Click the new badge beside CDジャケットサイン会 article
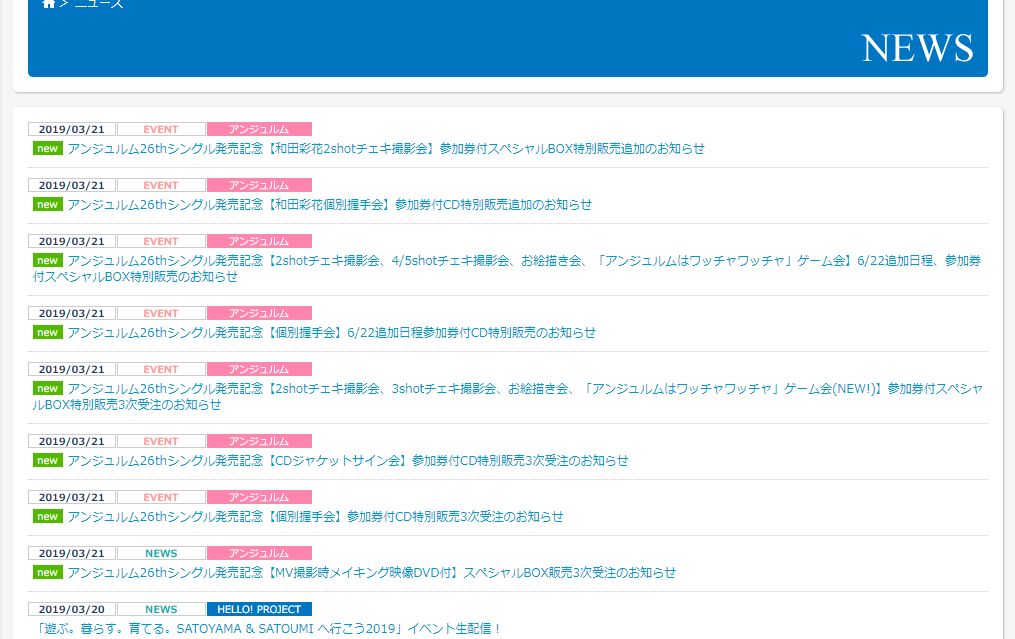 coord(48,460)
